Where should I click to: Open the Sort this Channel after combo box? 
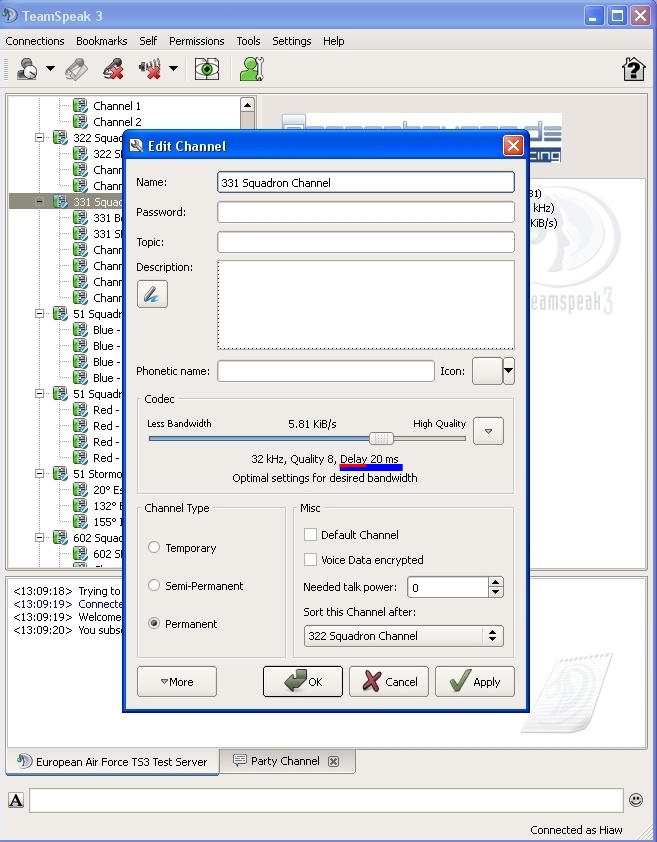point(403,636)
